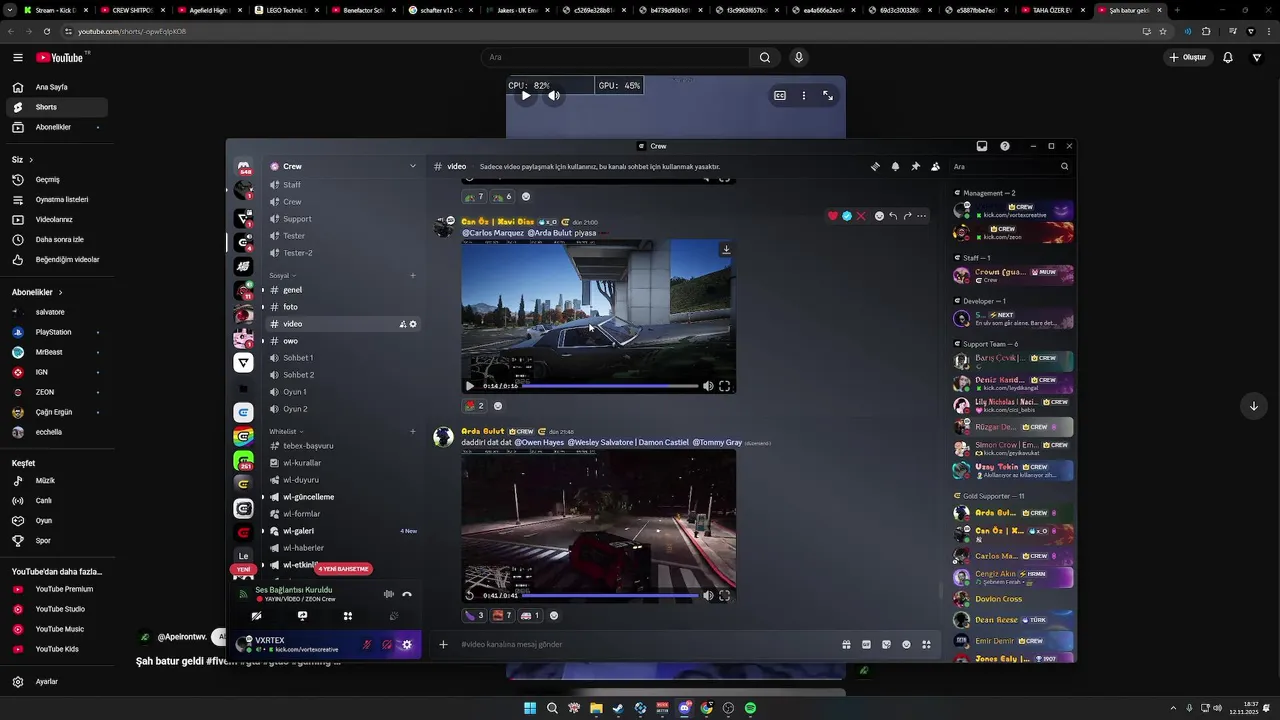1280x720 pixels.
Task: Mute volume on first Discord video
Action: click(x=708, y=386)
